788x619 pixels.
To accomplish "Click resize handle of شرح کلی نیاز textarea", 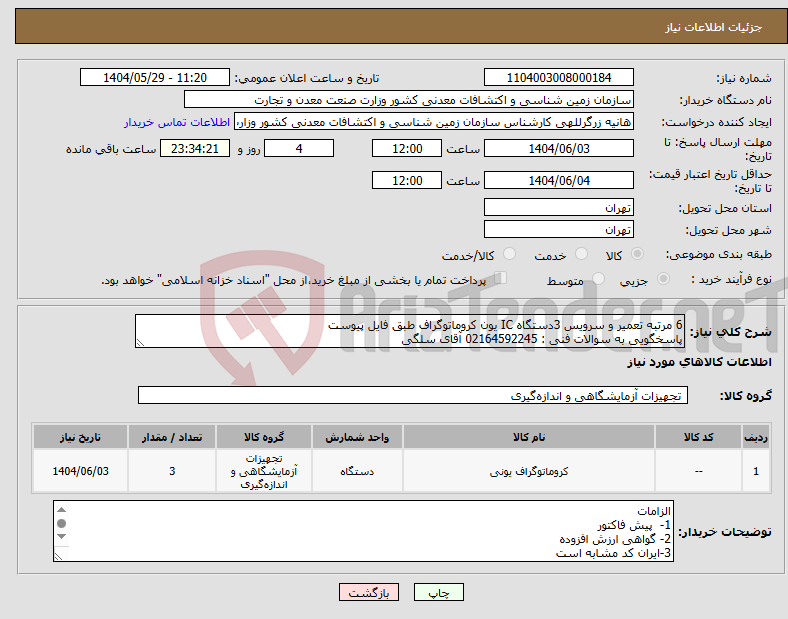I will click(x=140, y=342).
